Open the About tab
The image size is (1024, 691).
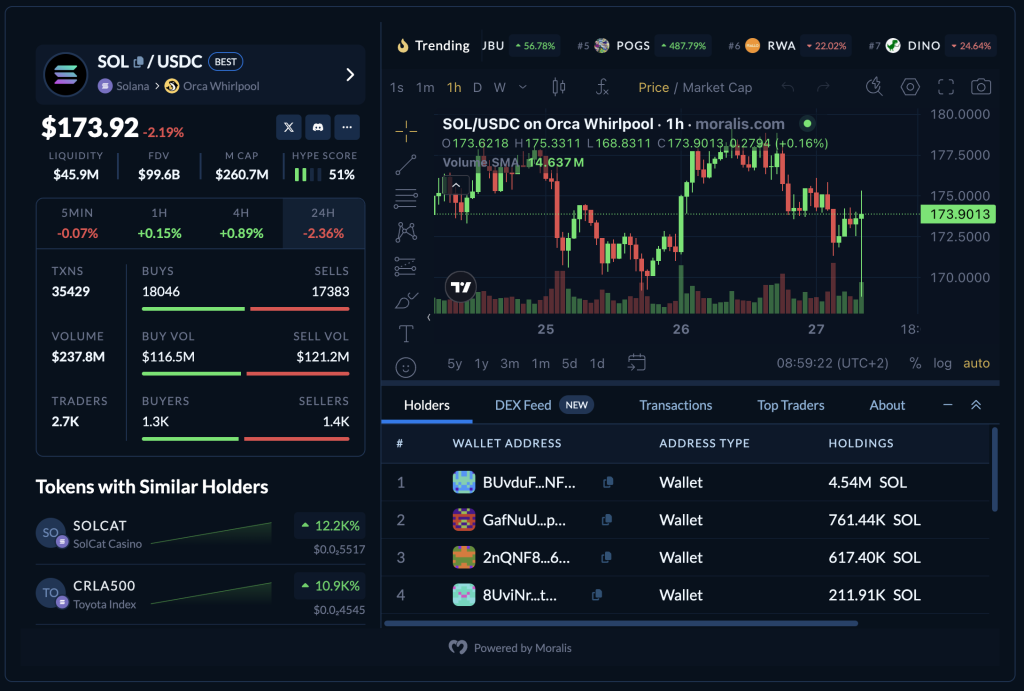887,405
